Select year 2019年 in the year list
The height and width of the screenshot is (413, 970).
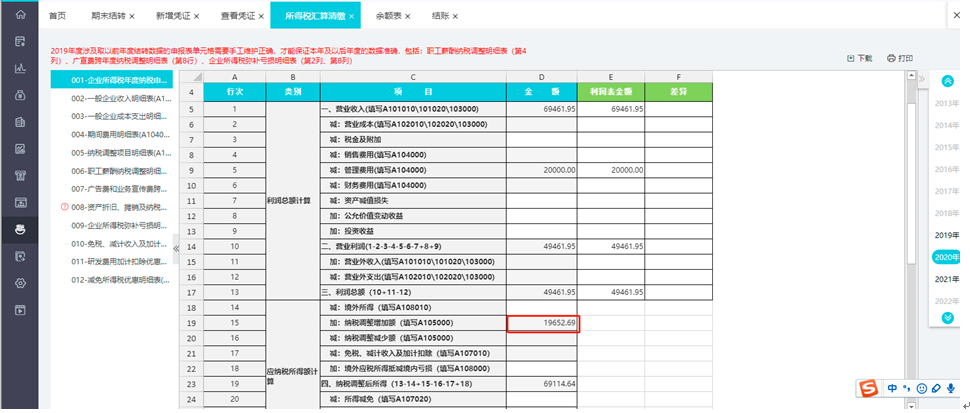click(947, 235)
